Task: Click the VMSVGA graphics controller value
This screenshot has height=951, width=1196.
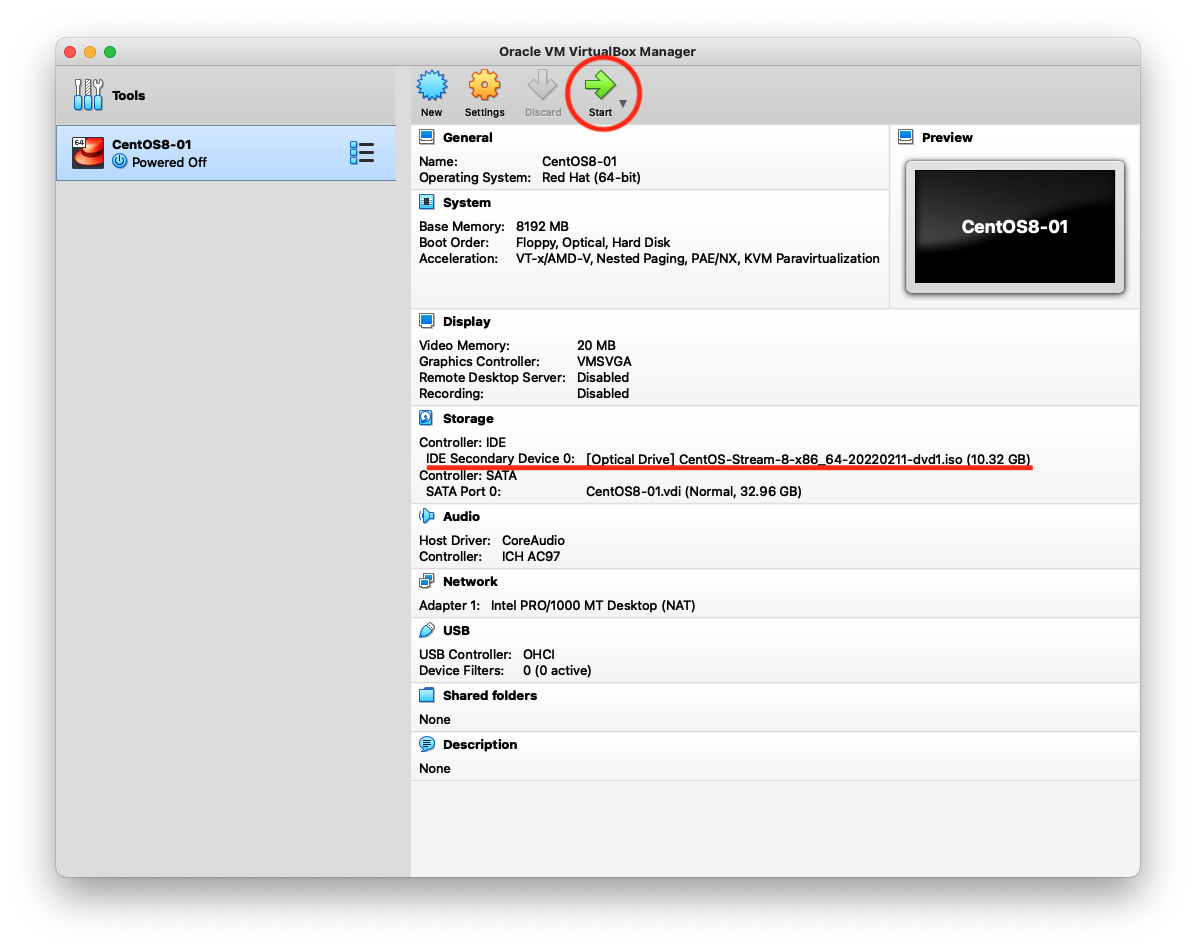Action: (604, 361)
